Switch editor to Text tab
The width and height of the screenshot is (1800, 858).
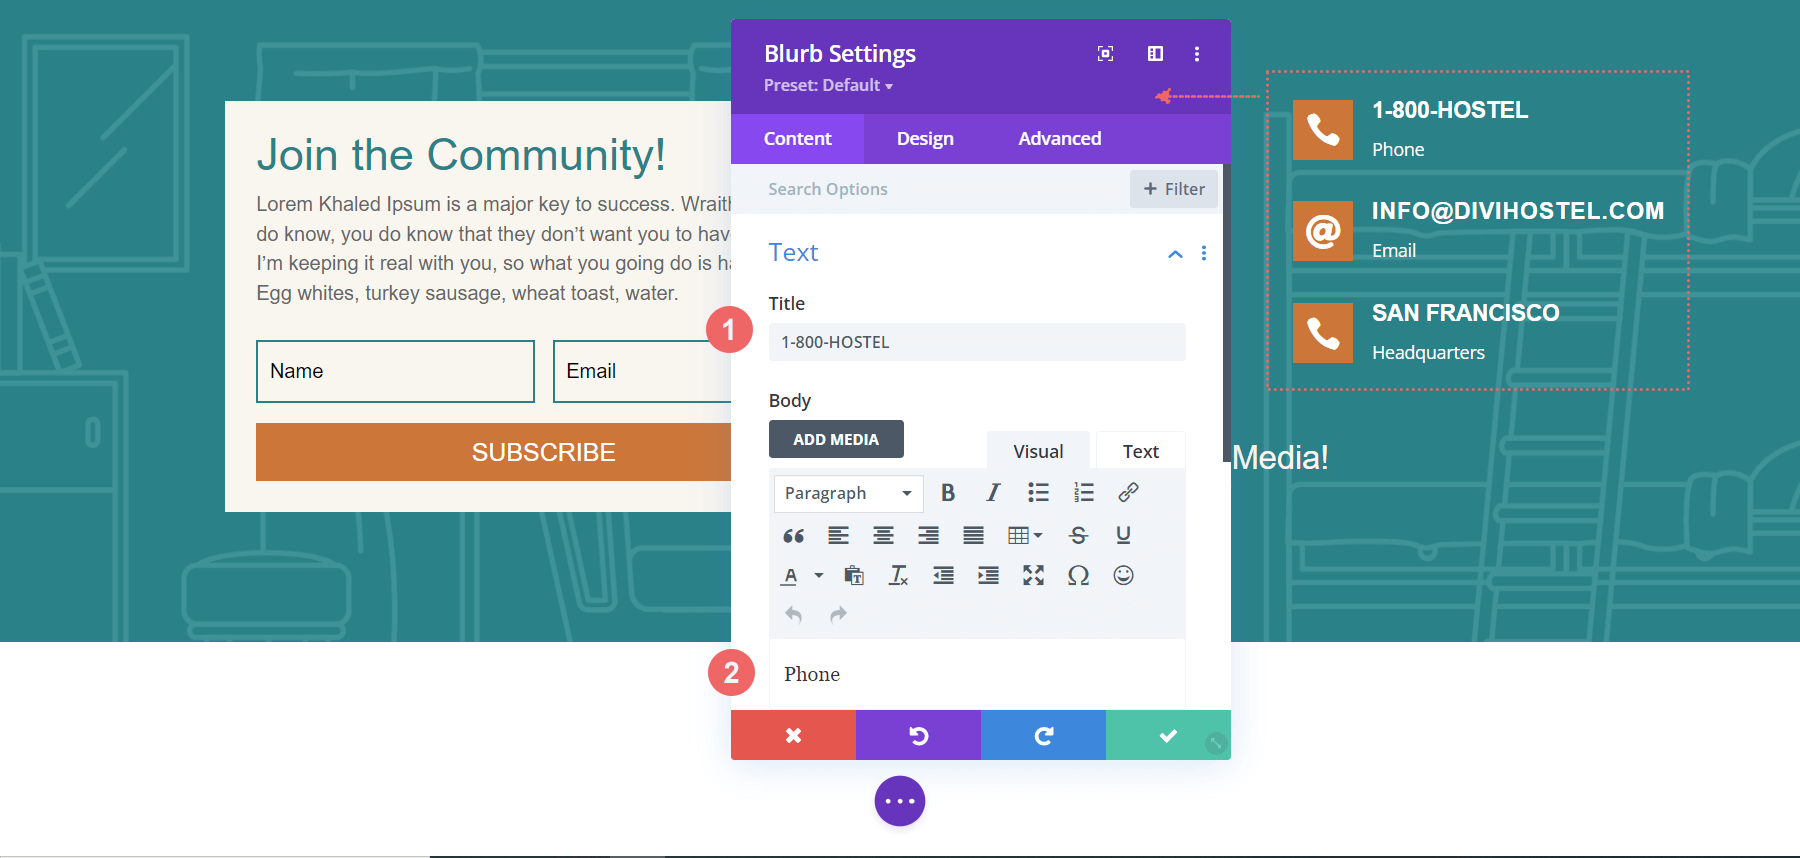coord(1140,451)
